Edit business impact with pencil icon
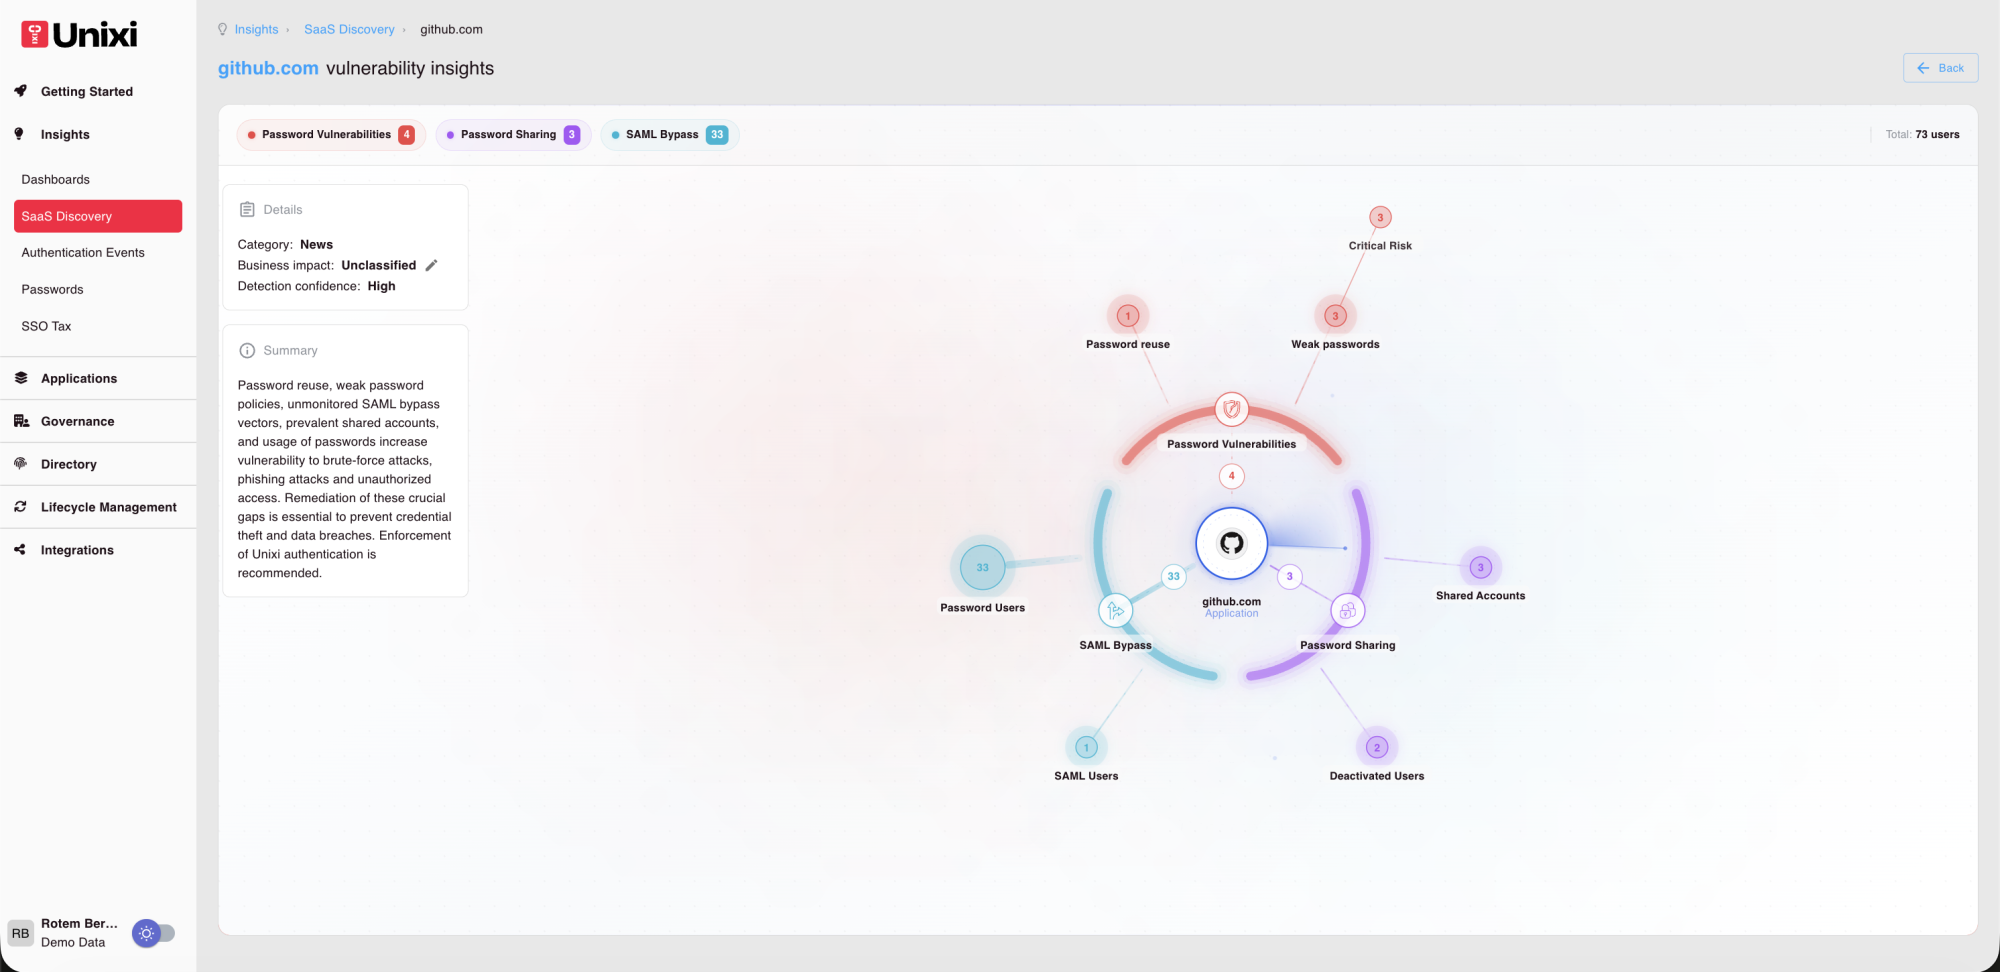Screen dimensions: 2000x972 pyautogui.click(x=431, y=265)
